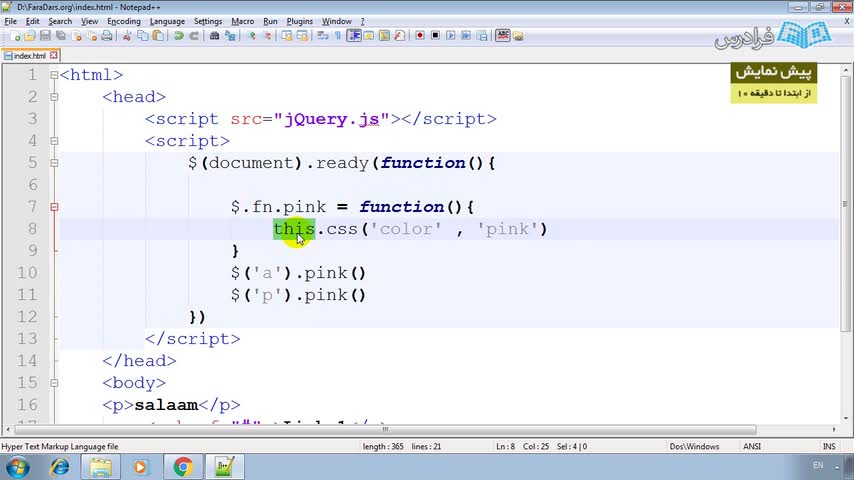
Task: Save the file with the floppy icon
Action: pos(45,36)
